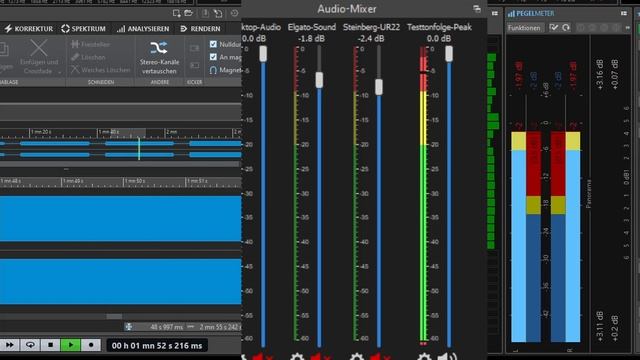Click the upper Kicker nudge icon
Screen dimensions: 640x360
(x=195, y=48)
